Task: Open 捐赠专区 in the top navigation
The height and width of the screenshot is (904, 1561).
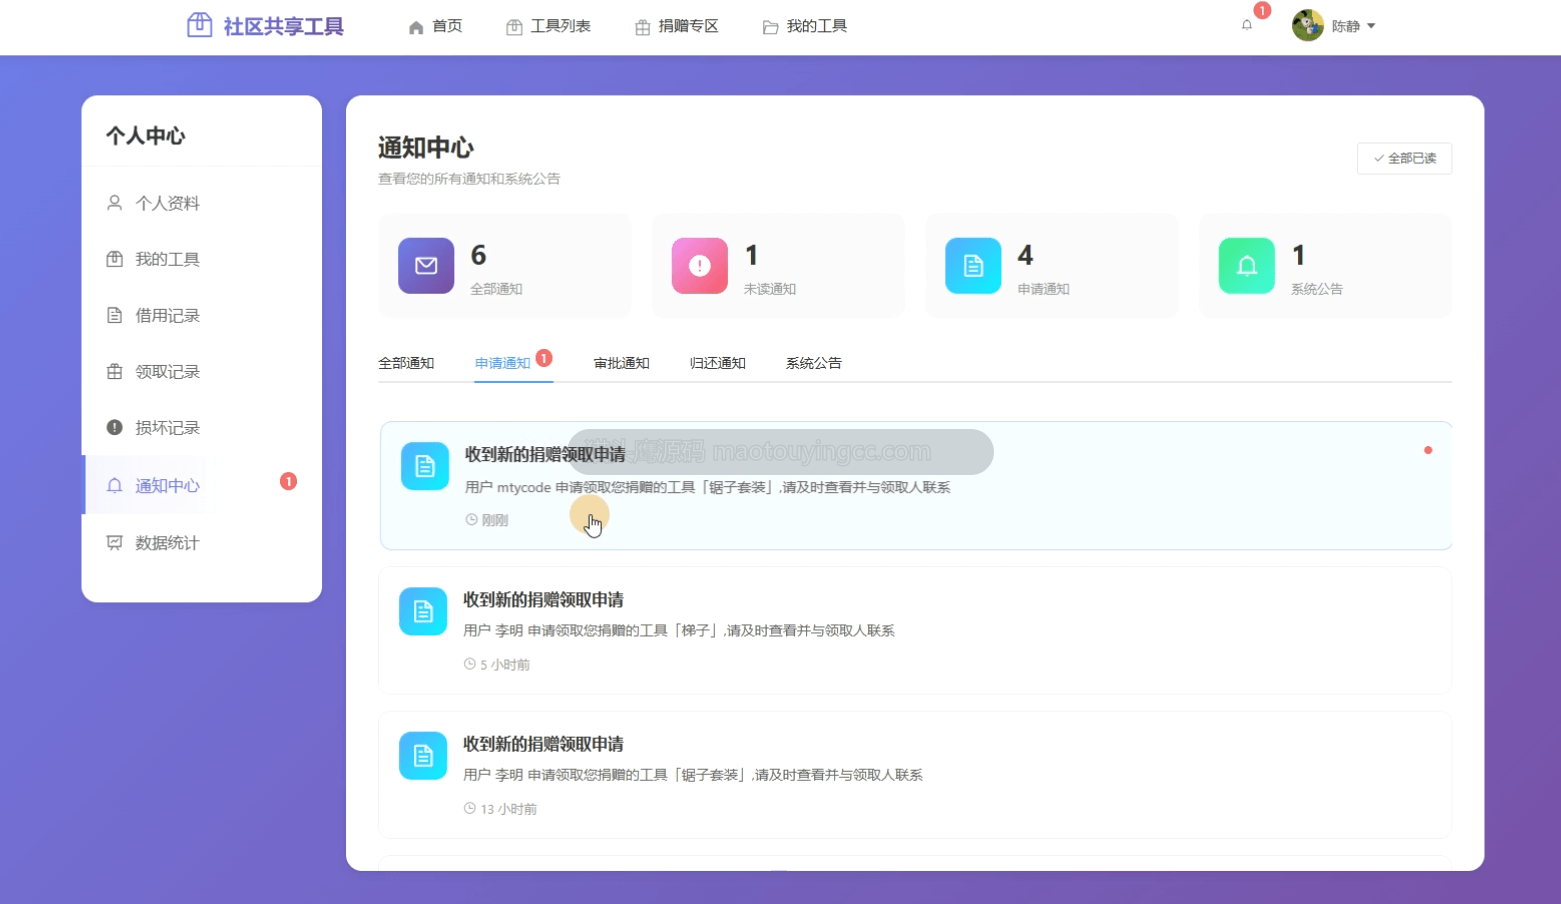Action: [x=676, y=26]
